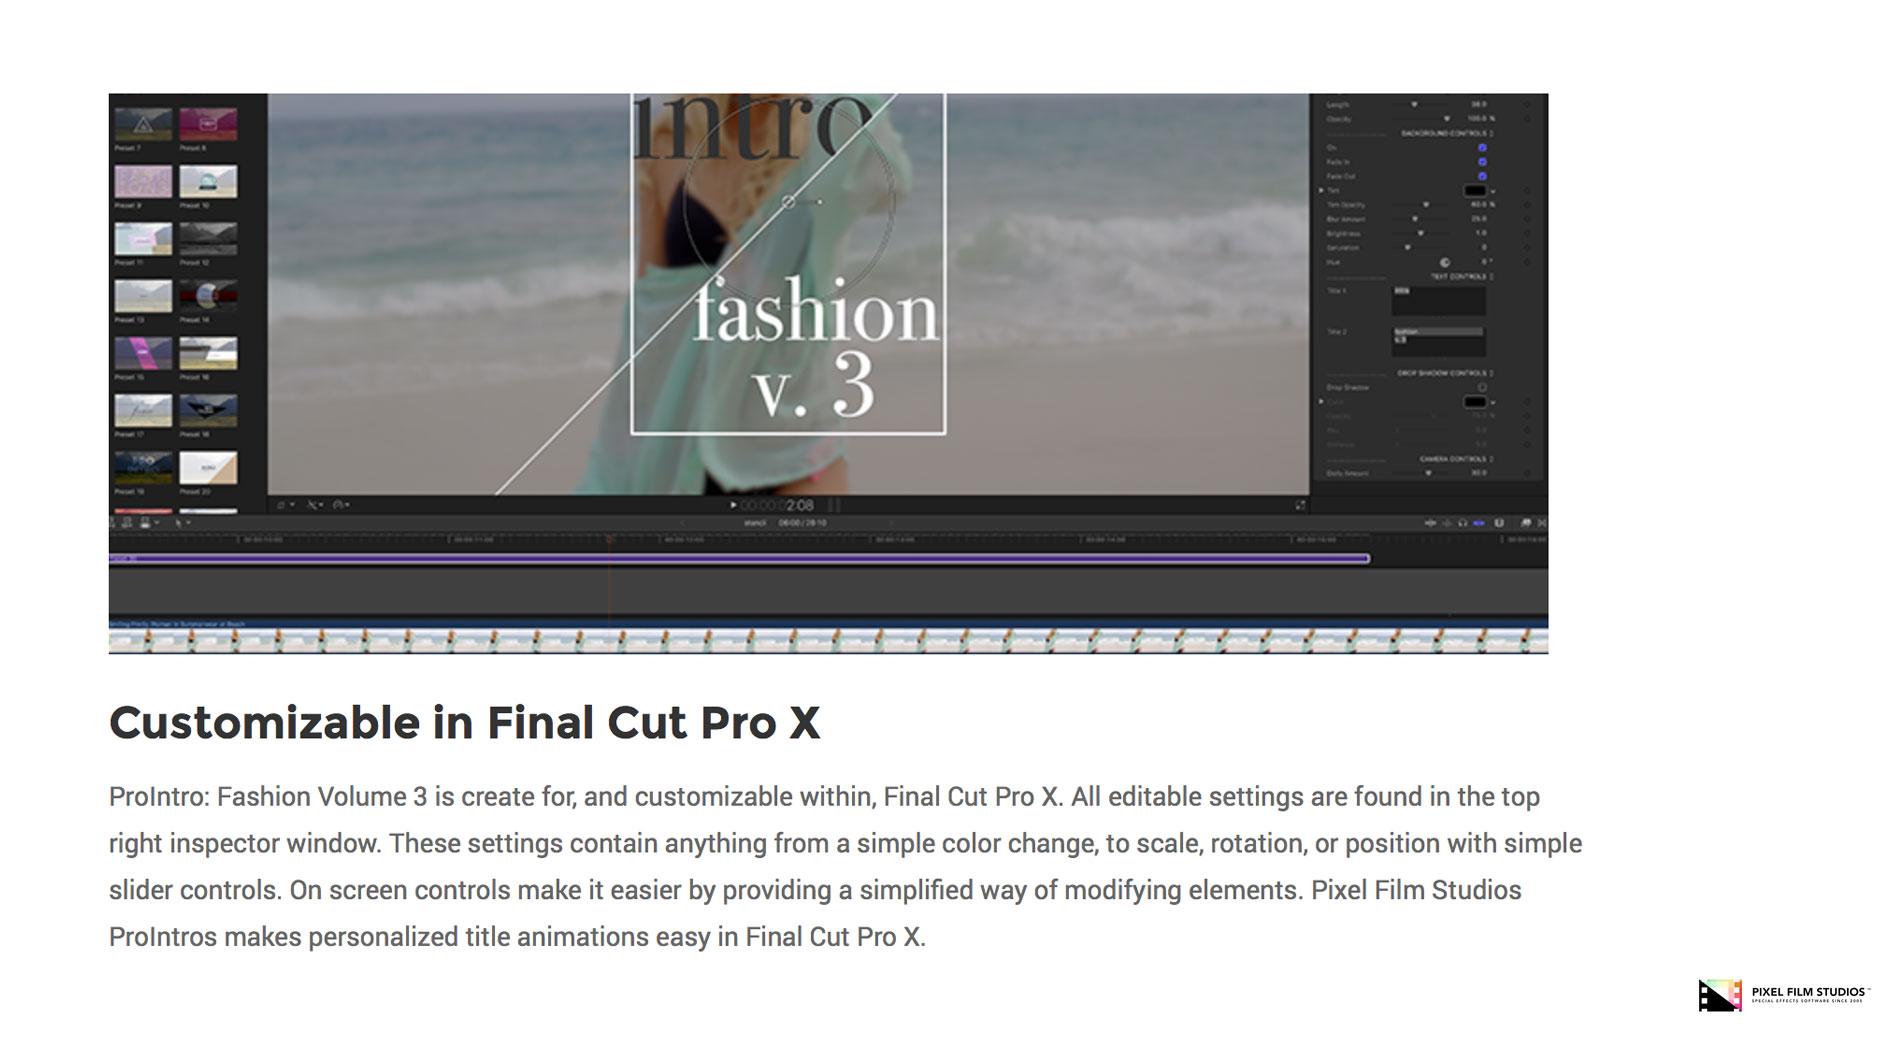This screenshot has height=1060, width=1904.
Task: Click the Tint Opacity slider handle
Action: (1426, 205)
